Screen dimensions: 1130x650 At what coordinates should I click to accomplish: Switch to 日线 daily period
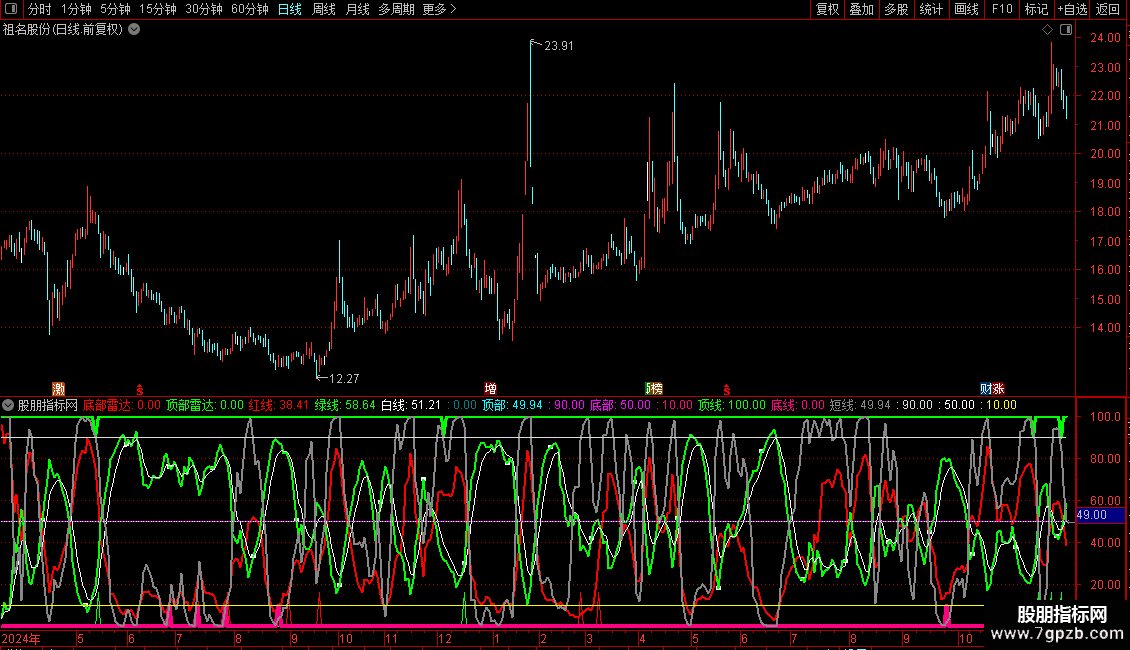pos(289,9)
